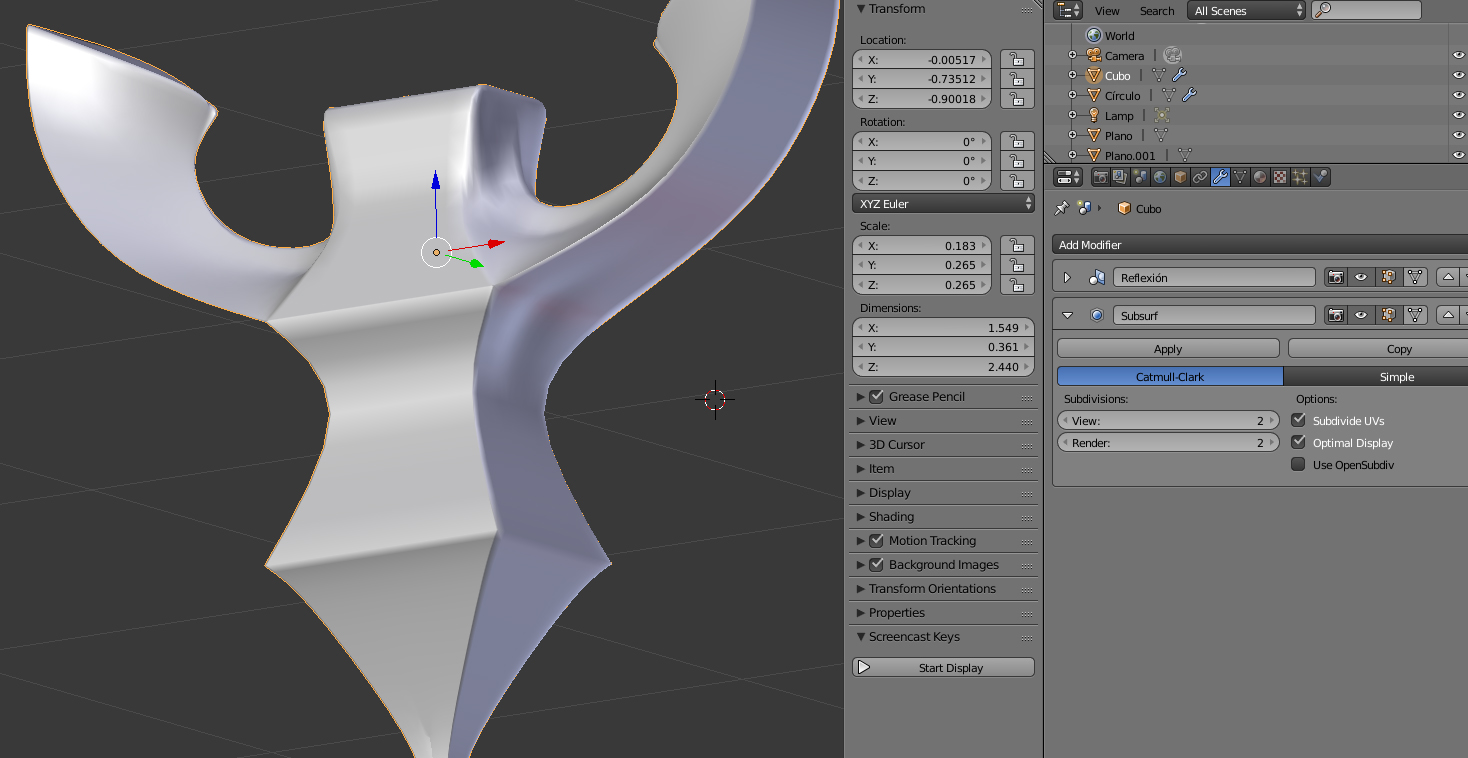Switch to the World properties globe tab
The height and width of the screenshot is (758, 1468).
click(1160, 177)
